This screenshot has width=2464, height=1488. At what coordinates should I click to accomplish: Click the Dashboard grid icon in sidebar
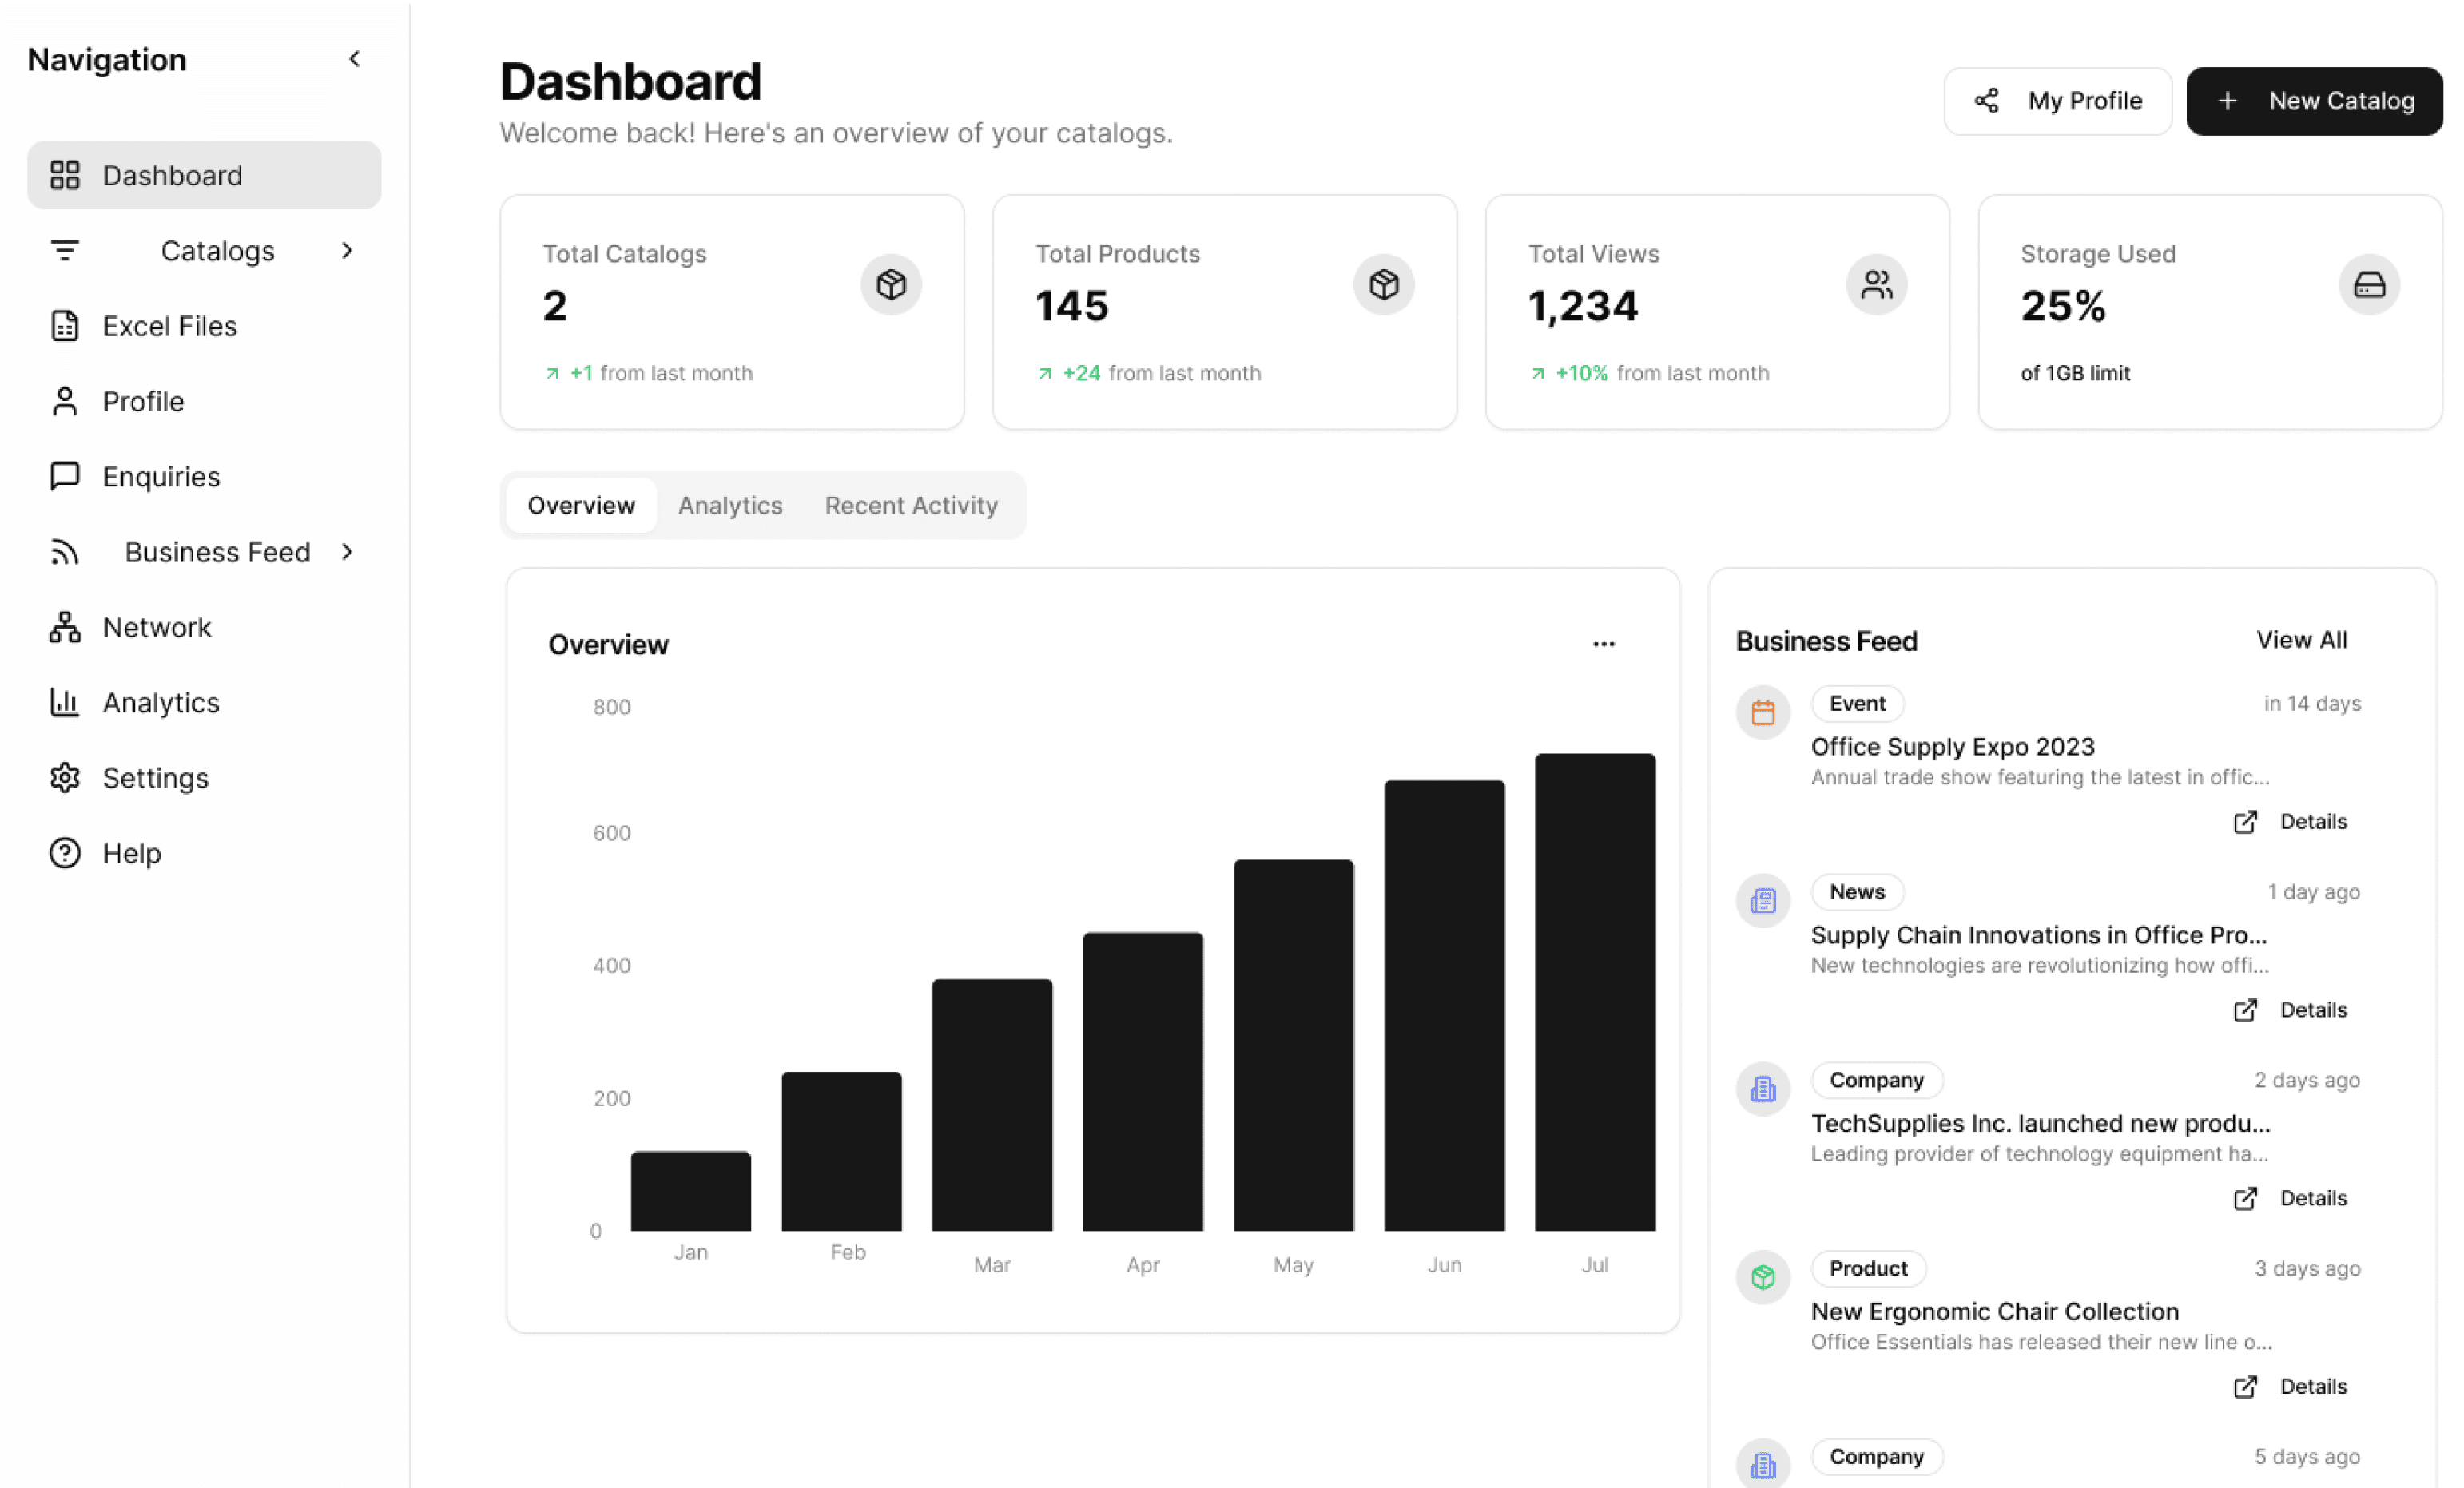point(65,175)
